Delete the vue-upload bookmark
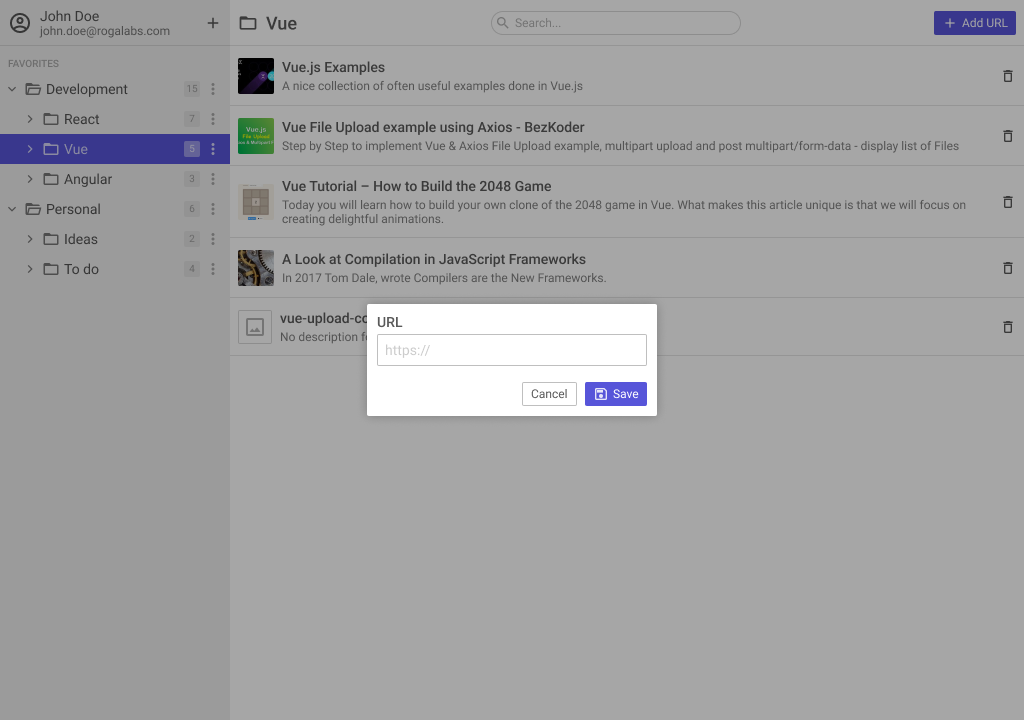This screenshot has width=1024, height=720. click(x=1008, y=327)
